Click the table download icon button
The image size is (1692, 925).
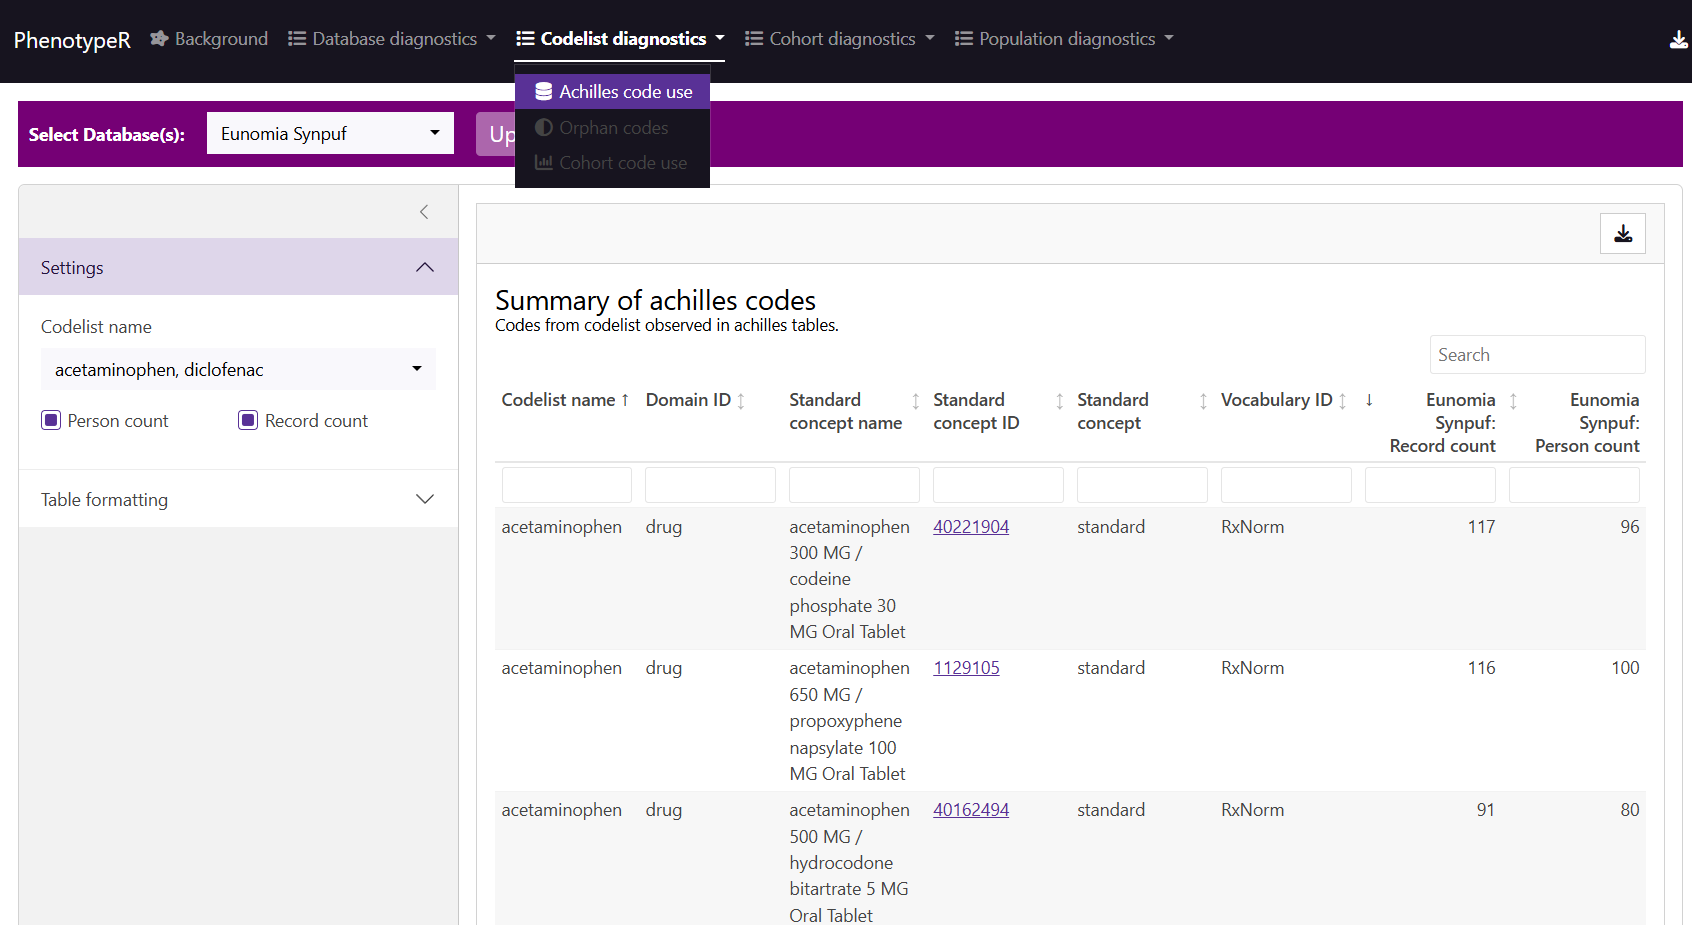pos(1622,234)
